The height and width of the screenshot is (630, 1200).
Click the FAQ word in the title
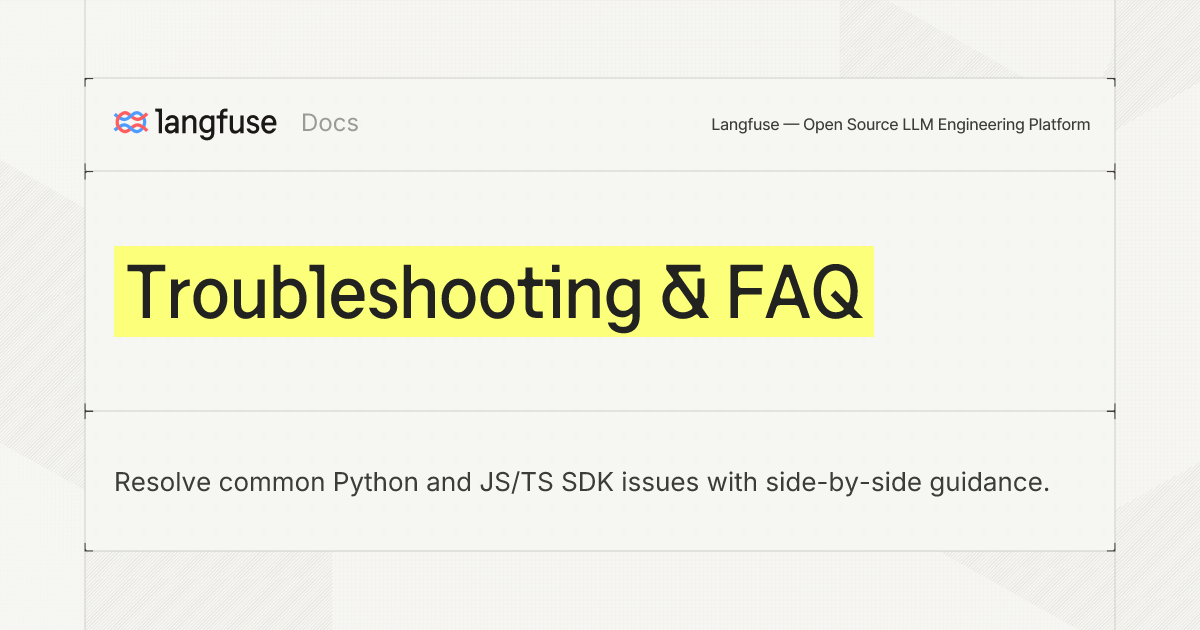pos(793,291)
